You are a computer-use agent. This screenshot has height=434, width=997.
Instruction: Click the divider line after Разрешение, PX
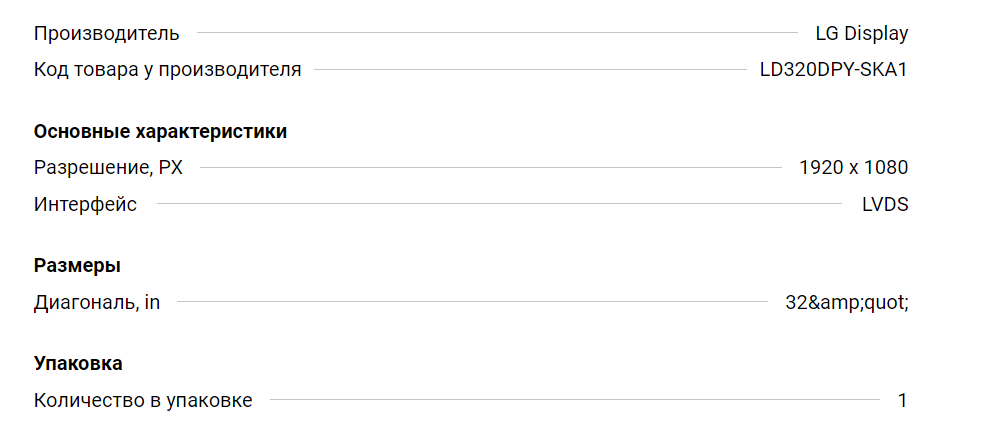pos(491,168)
